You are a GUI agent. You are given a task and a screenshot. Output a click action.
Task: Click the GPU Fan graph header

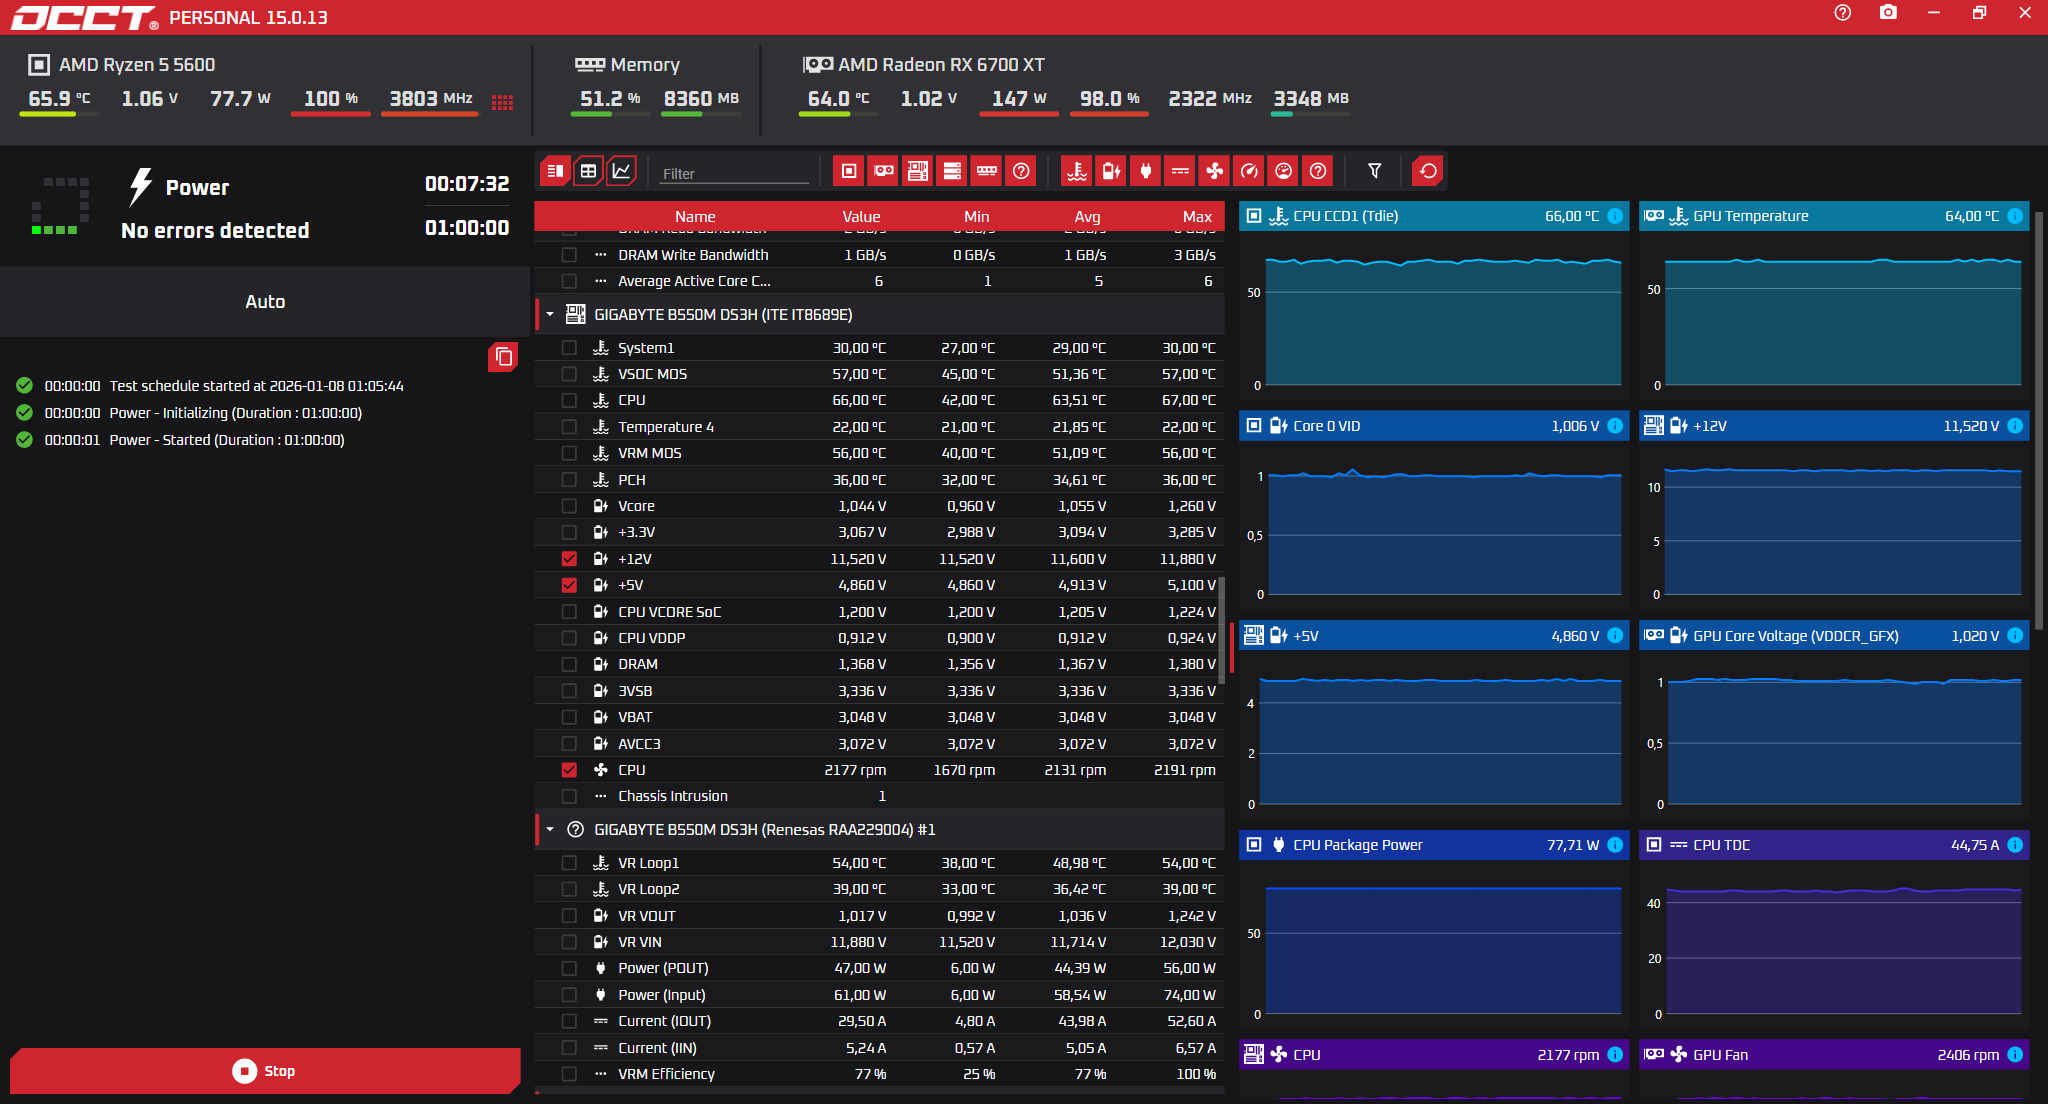[1834, 1055]
